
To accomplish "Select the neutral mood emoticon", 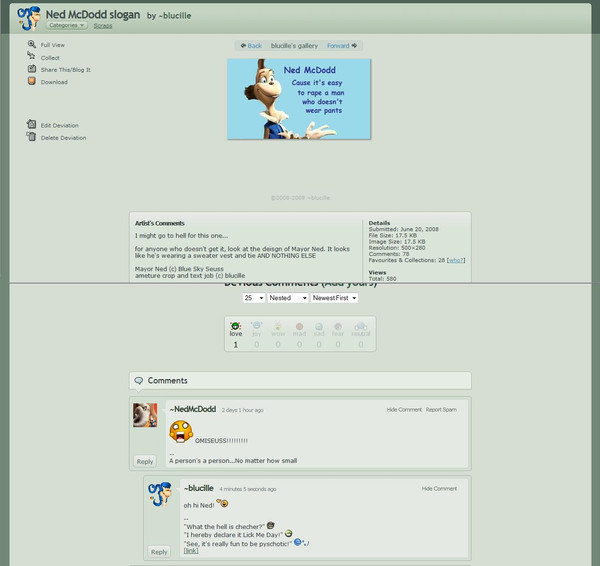I will (x=361, y=326).
